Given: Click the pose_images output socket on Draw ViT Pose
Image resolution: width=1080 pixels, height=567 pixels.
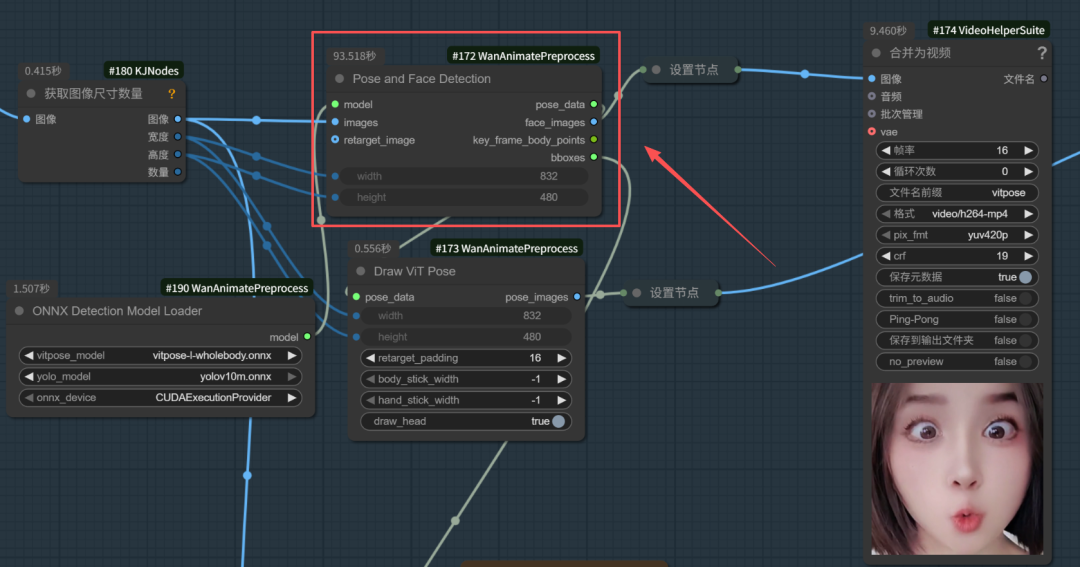Looking at the screenshot, I should tap(577, 297).
